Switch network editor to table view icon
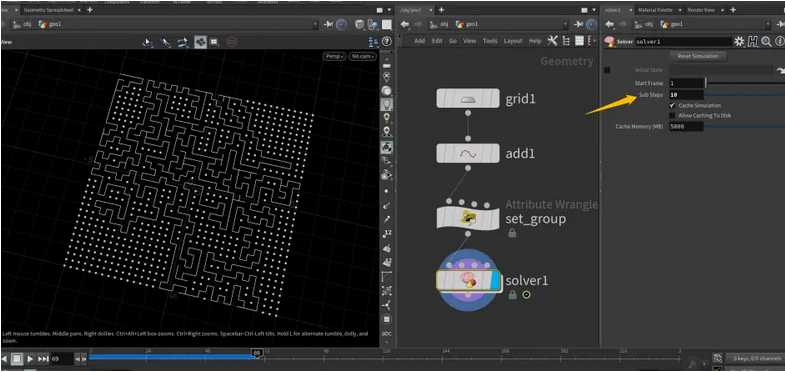 (579, 41)
